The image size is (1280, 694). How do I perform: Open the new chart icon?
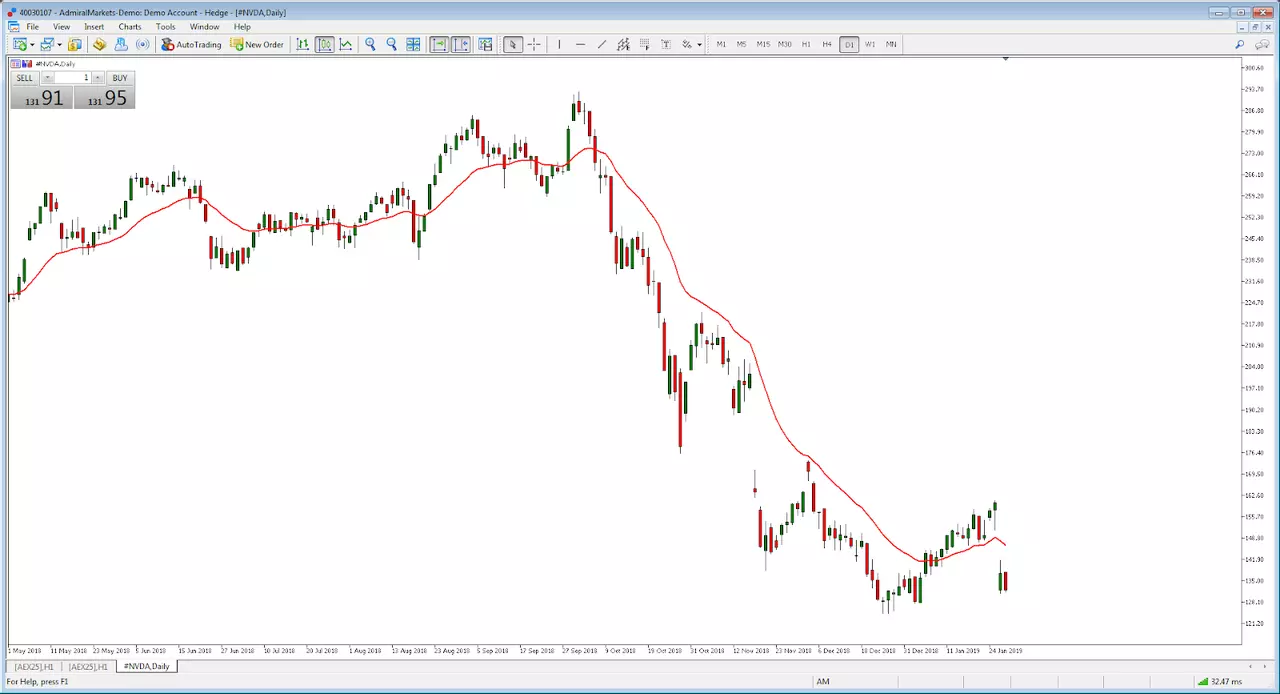(19, 44)
